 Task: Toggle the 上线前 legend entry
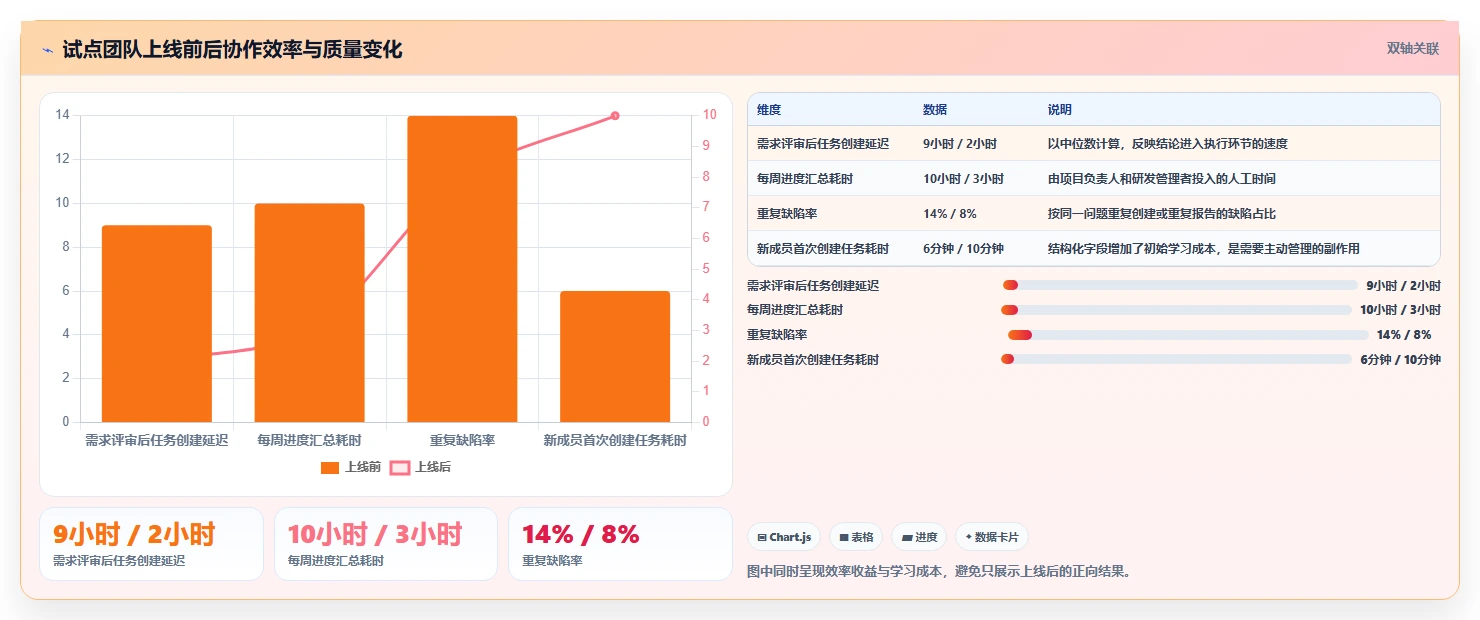tap(351, 467)
